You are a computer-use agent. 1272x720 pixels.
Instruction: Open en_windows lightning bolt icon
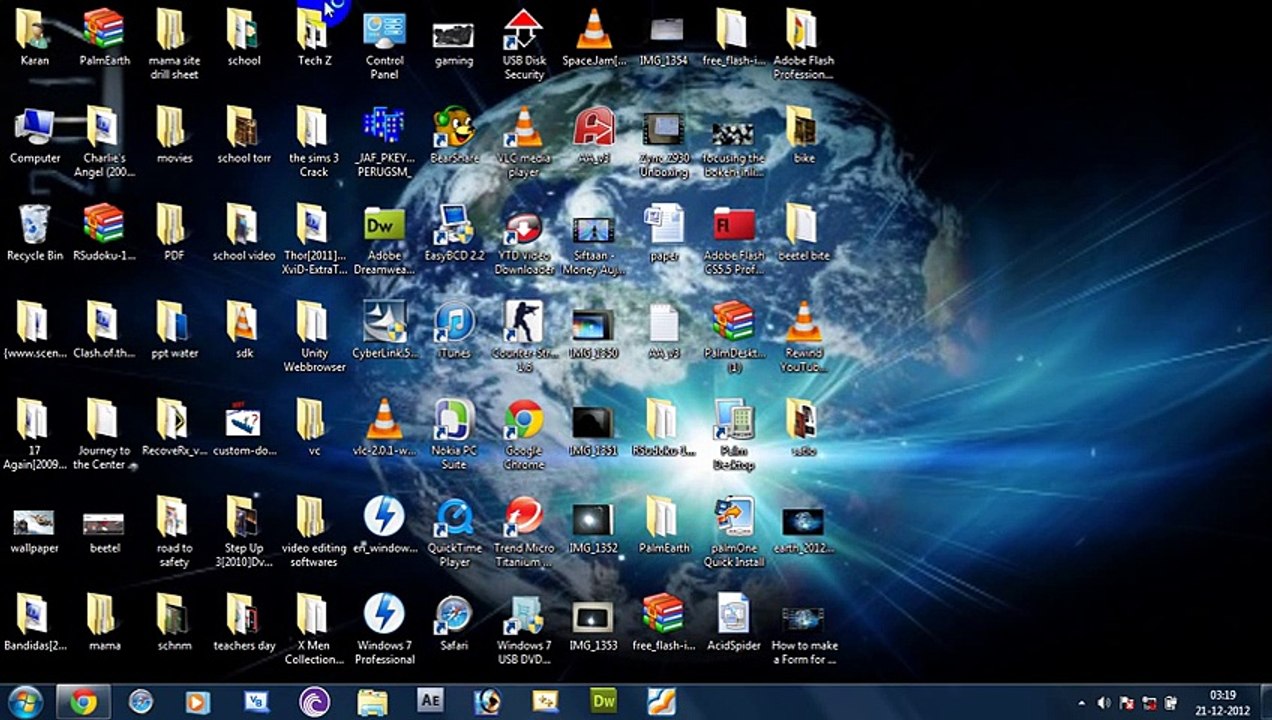(x=384, y=525)
